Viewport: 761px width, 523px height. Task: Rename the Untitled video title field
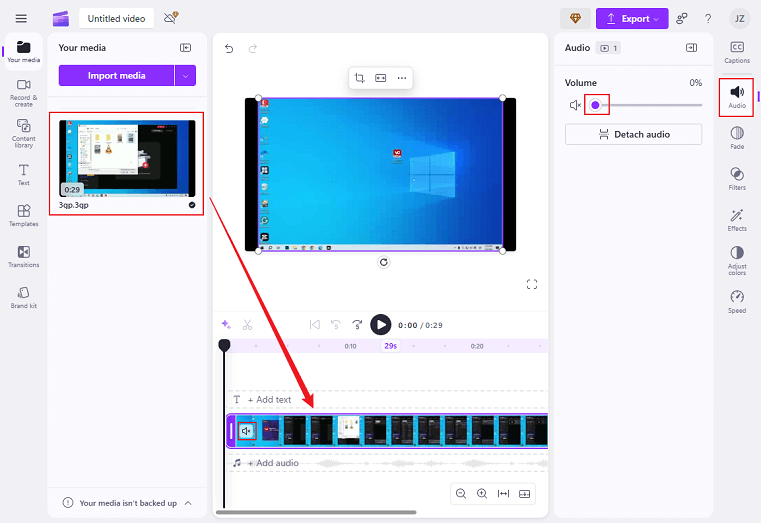click(116, 18)
